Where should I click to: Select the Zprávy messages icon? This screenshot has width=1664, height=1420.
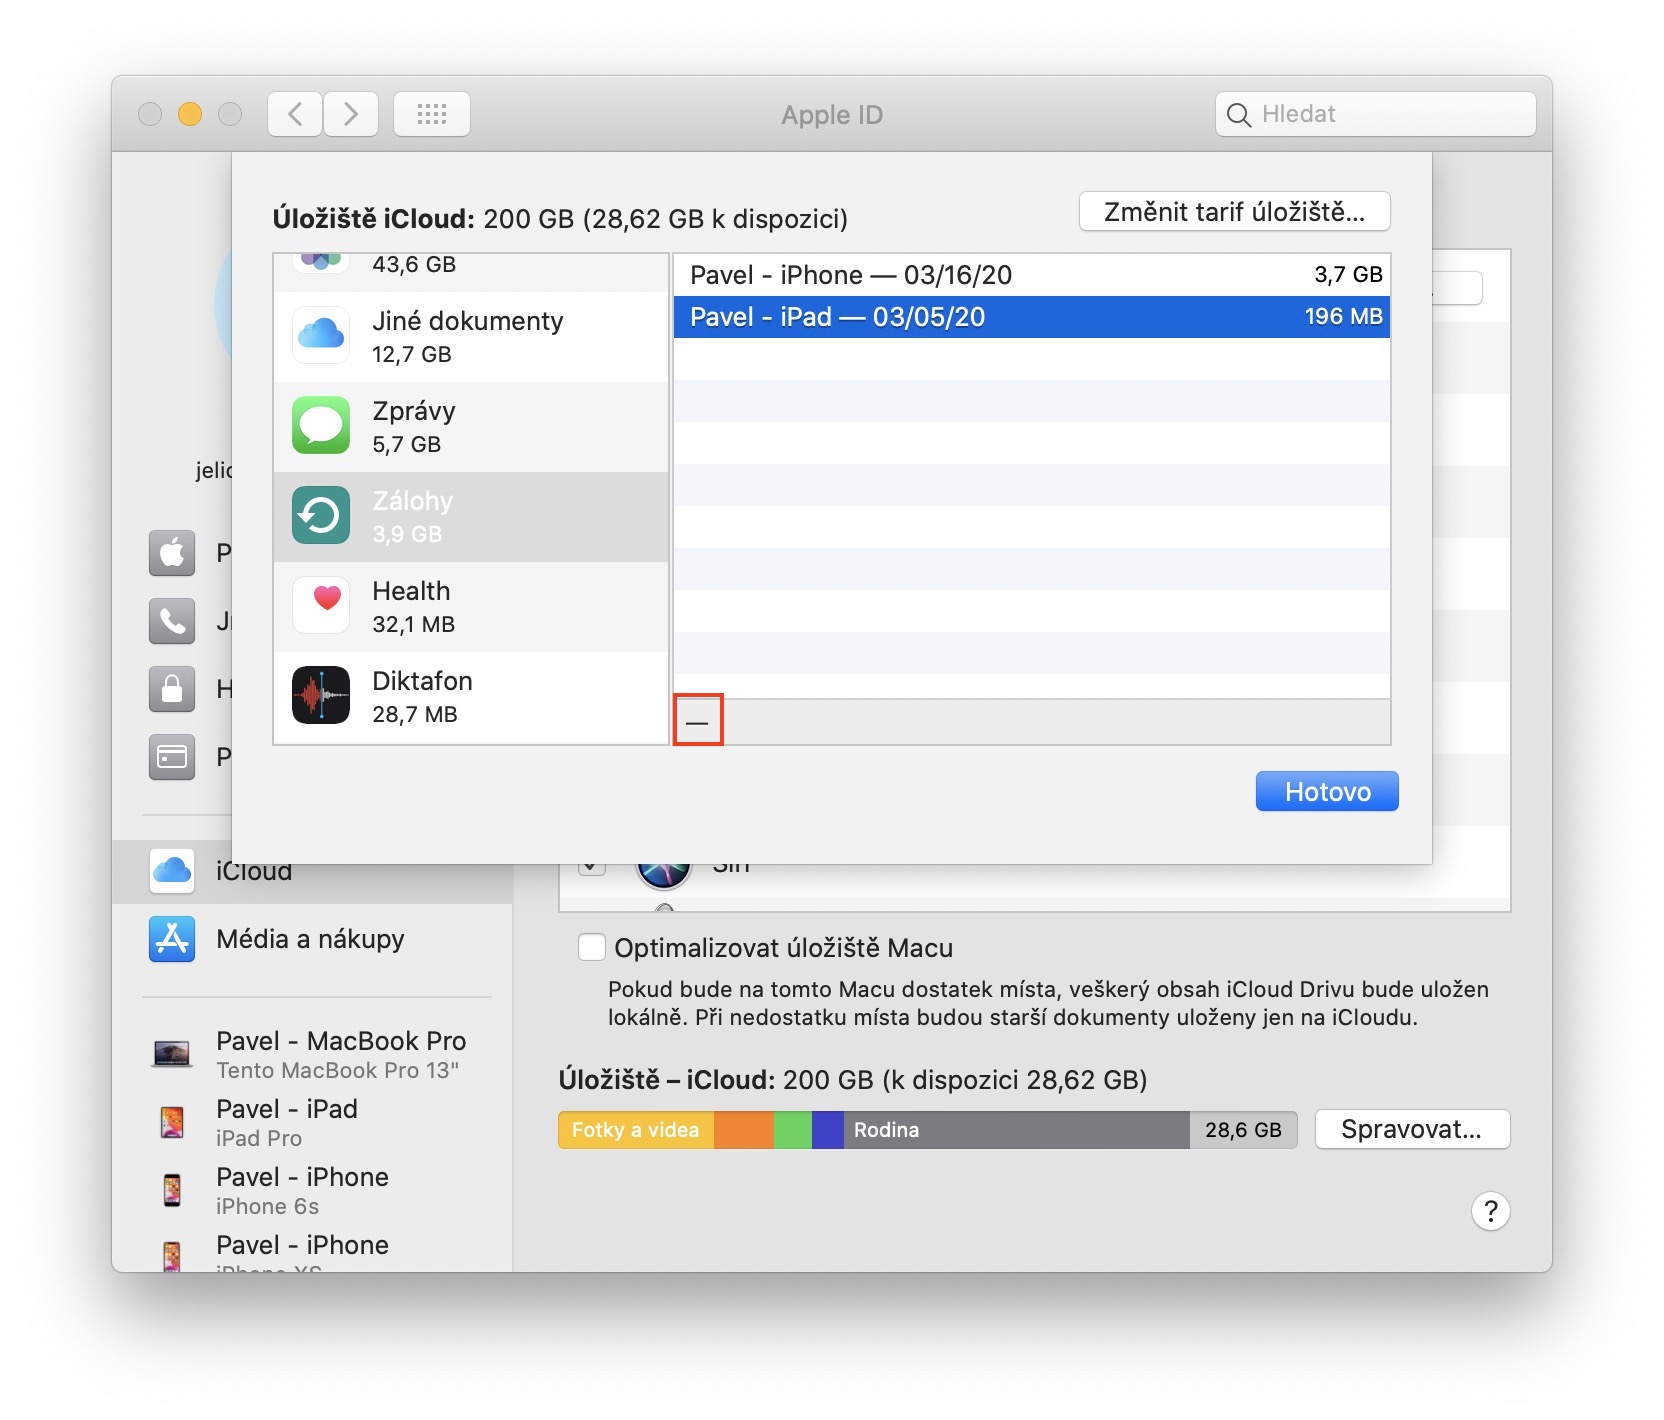[x=321, y=425]
